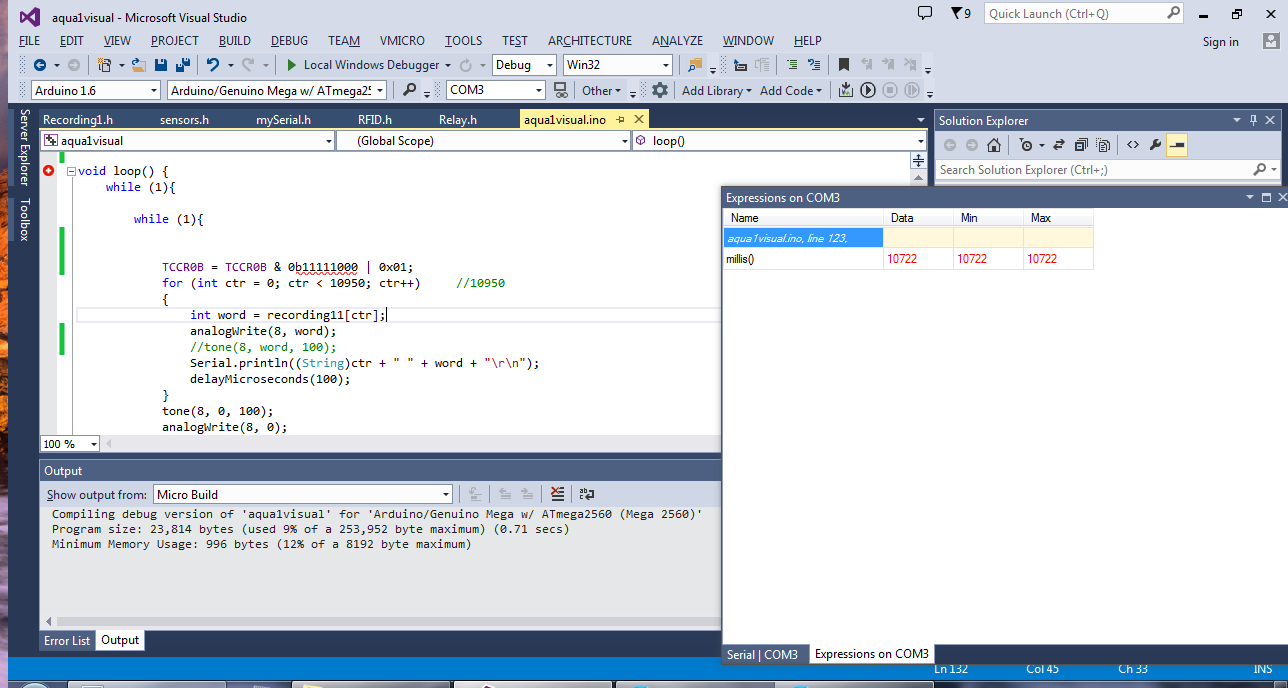Image resolution: width=1288 pixels, height=688 pixels.
Task: Click the Navigate Backward arrow in toolbar
Action: point(40,65)
